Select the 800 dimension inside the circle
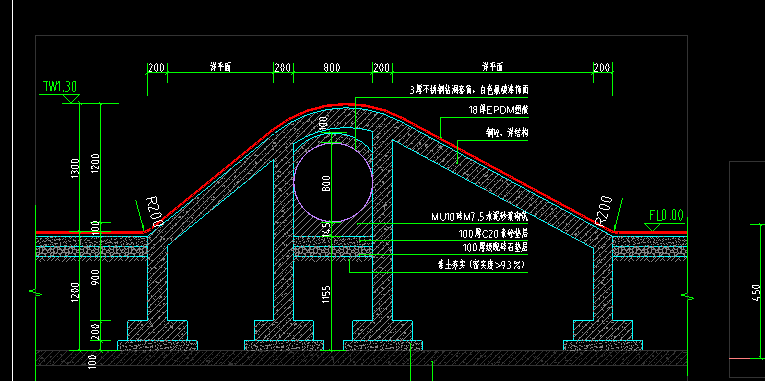This screenshot has height=381, width=765. coord(326,183)
